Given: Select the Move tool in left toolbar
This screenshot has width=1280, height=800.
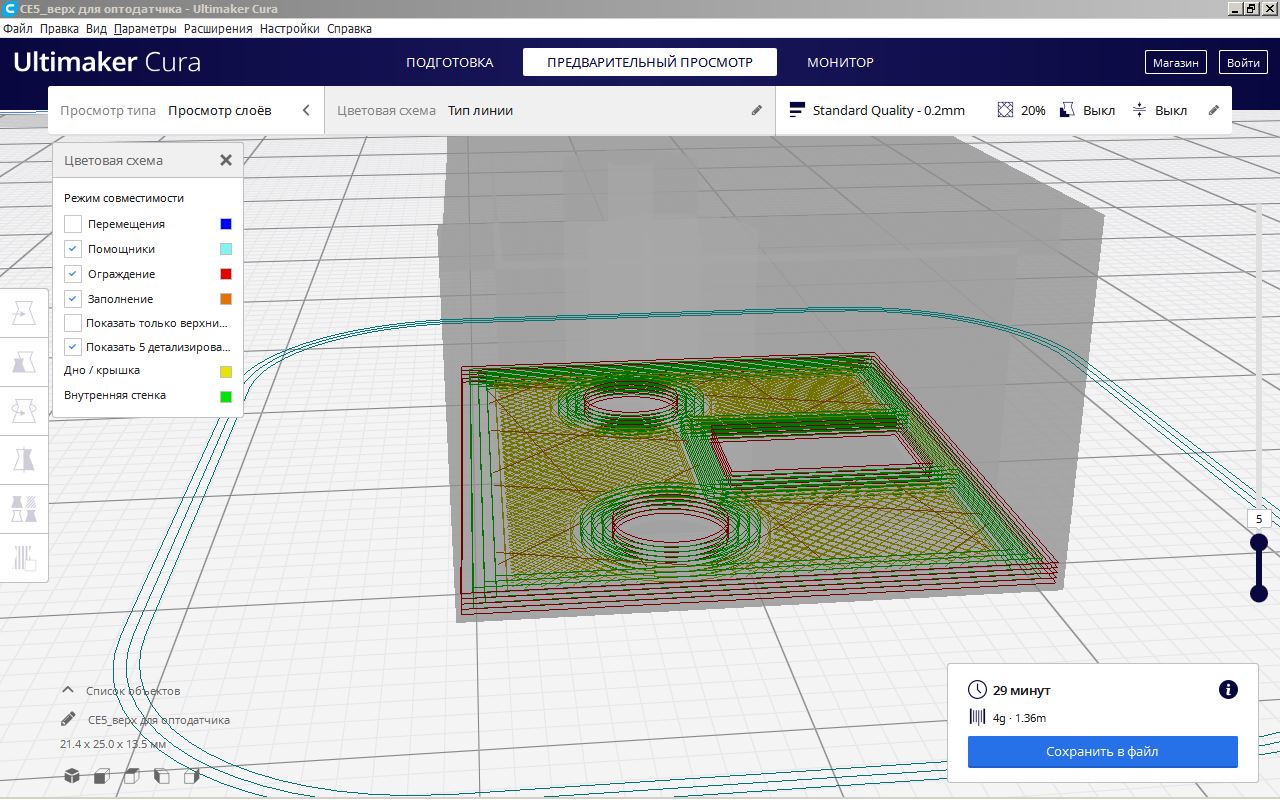Looking at the screenshot, I should click(x=23, y=315).
